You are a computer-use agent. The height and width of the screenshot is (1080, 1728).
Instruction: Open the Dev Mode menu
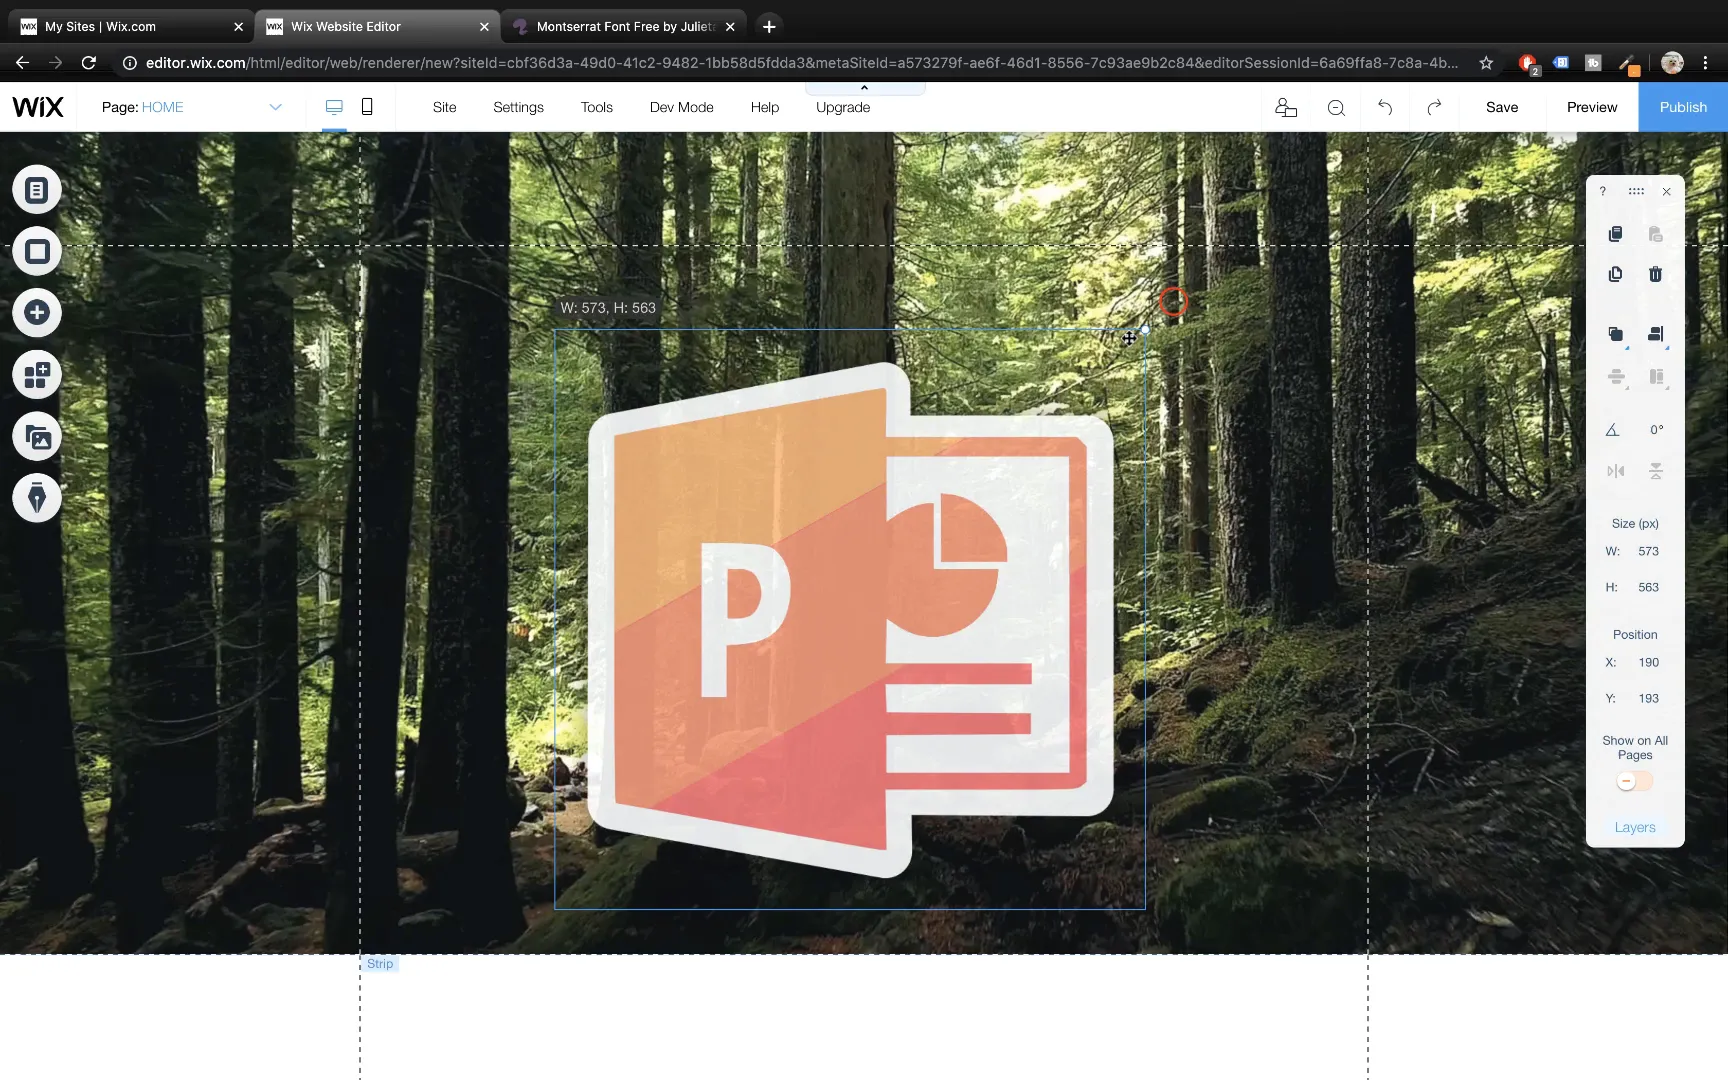682,107
